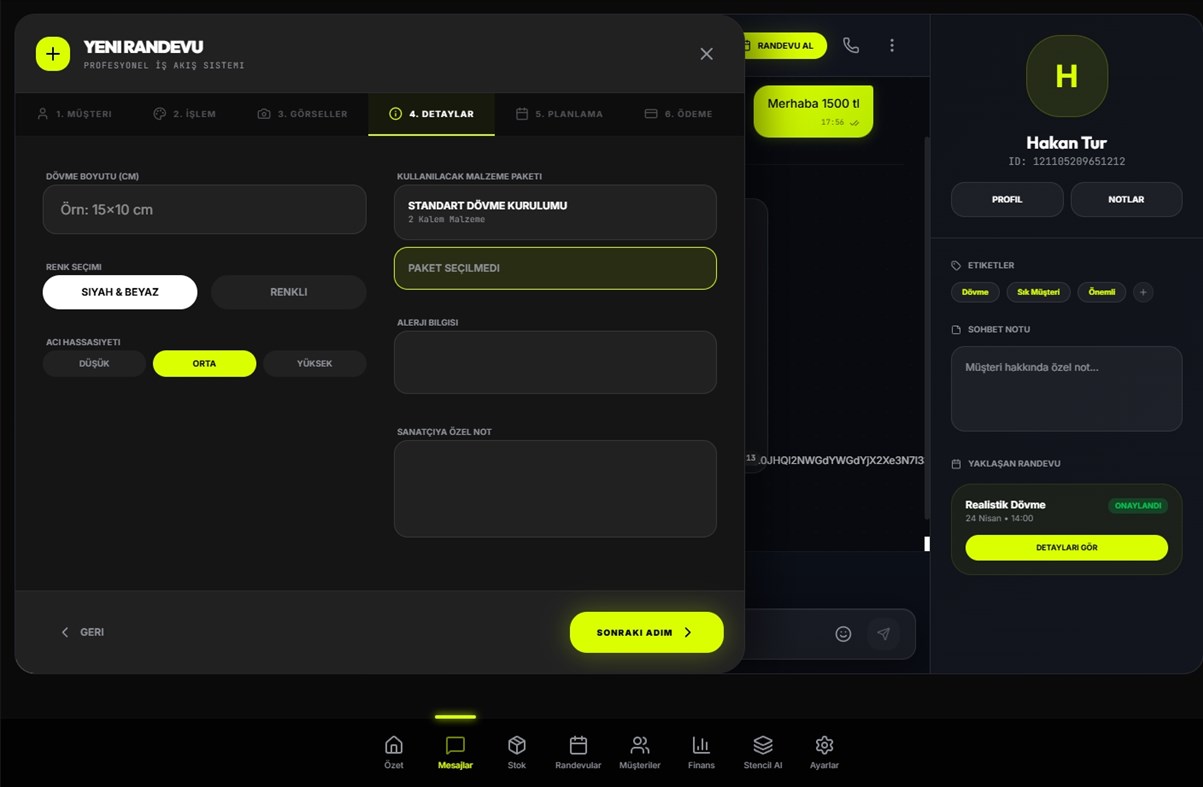Screen dimensions: 1203x787
Task: Select the Renkli color option
Action: [289, 292]
